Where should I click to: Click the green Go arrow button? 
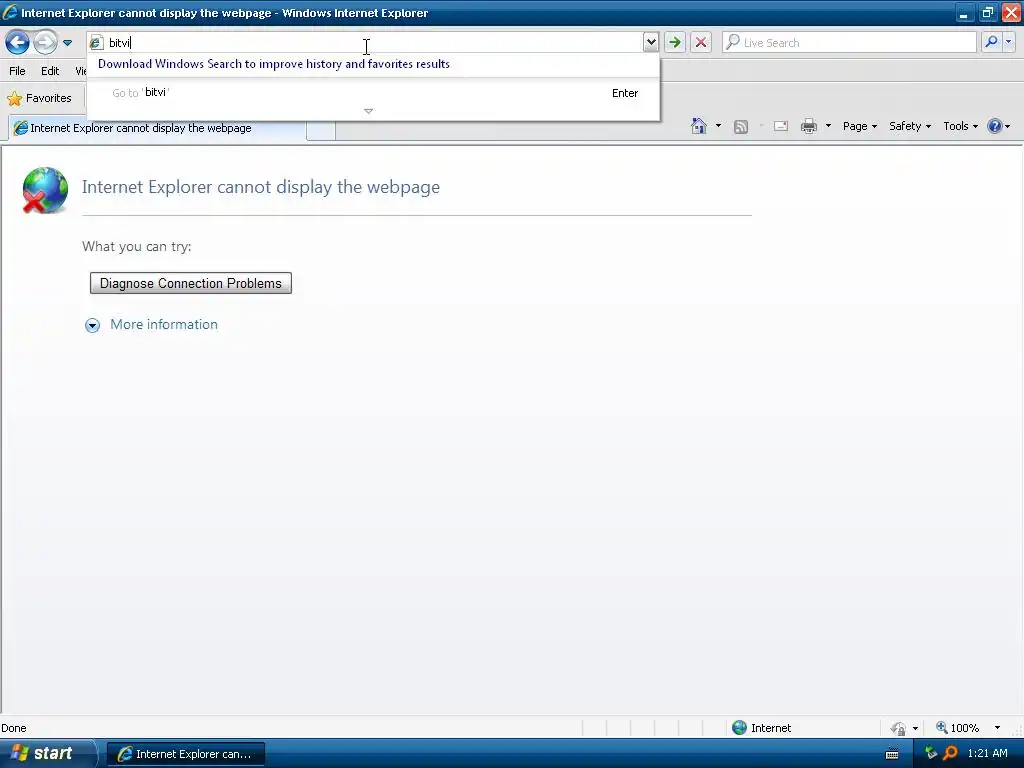tap(675, 42)
